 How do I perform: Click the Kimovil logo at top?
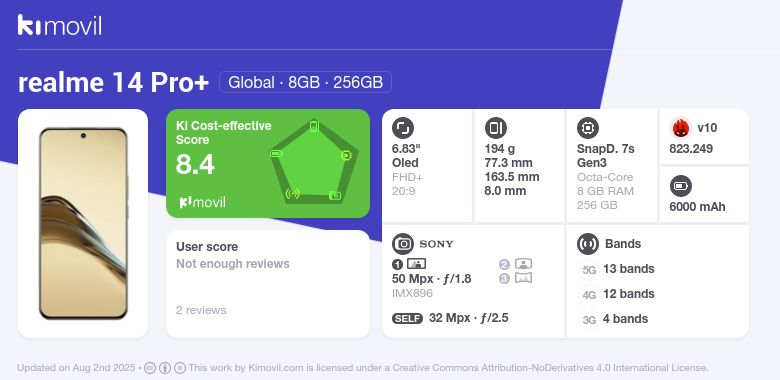point(60,25)
